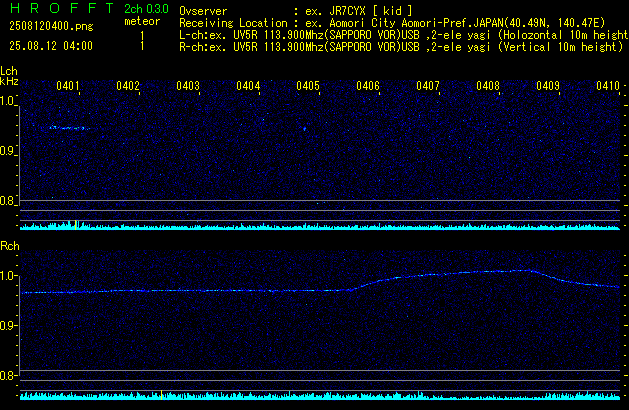Select the 2ch 0.3.0 version label
629x410 pixels.
(x=146, y=9)
